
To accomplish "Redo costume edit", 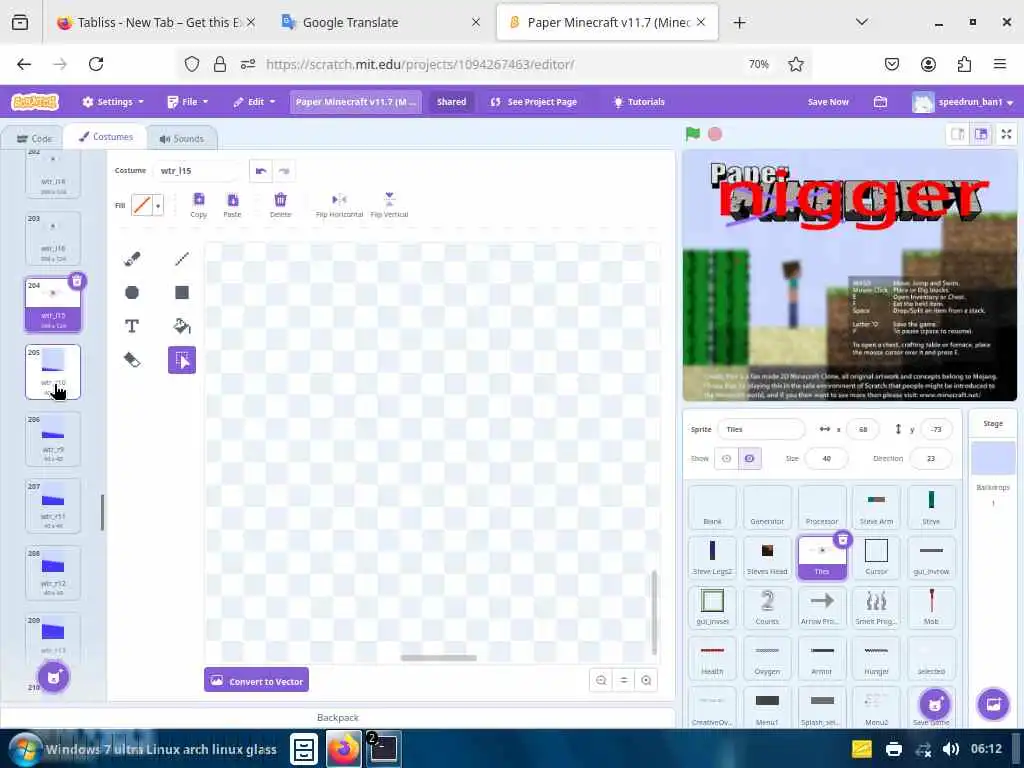I will point(283,171).
